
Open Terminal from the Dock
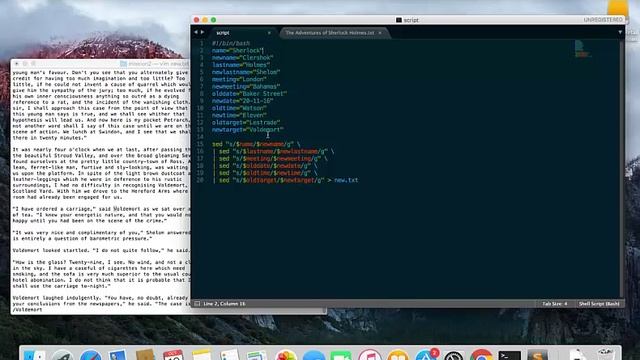[510, 355]
